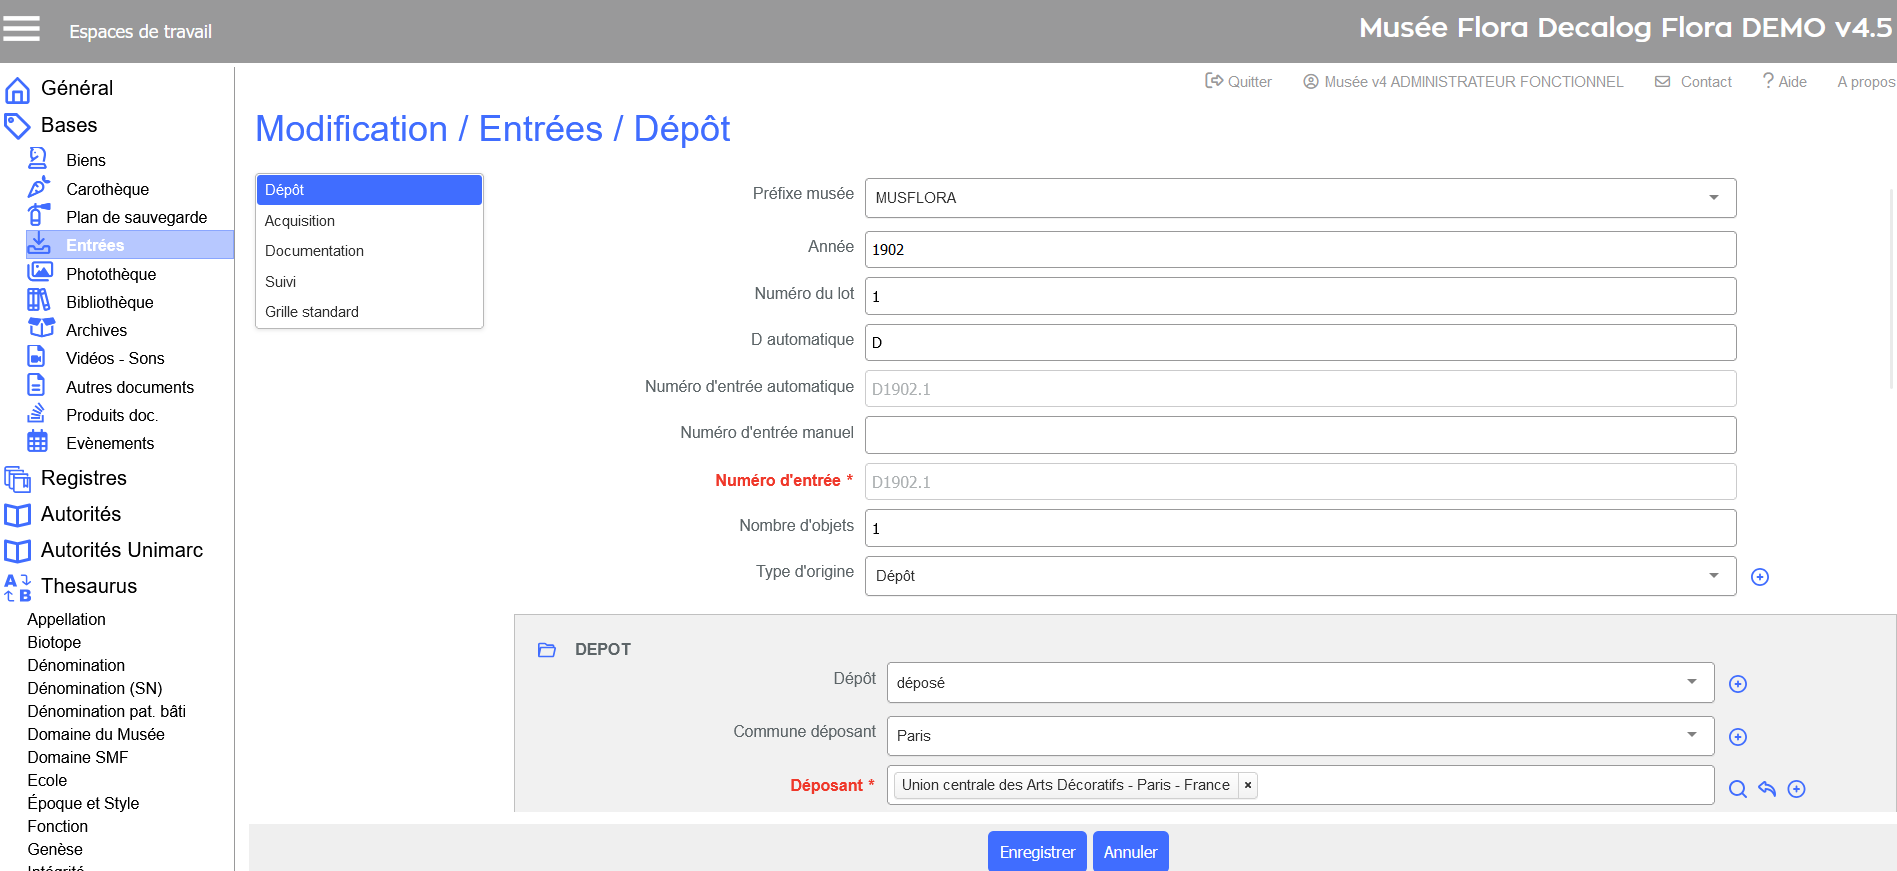Click the Enregistrer button
Image resolution: width=1897 pixels, height=871 pixels.
[1037, 852]
